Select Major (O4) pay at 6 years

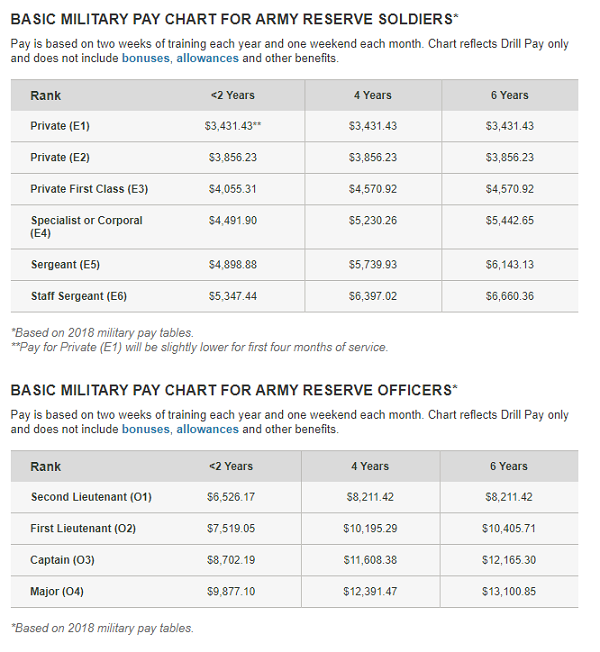(x=509, y=592)
